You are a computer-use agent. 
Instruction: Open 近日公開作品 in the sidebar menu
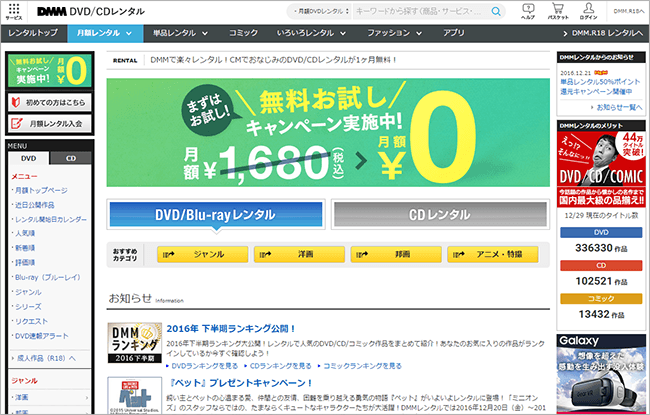click(34, 205)
